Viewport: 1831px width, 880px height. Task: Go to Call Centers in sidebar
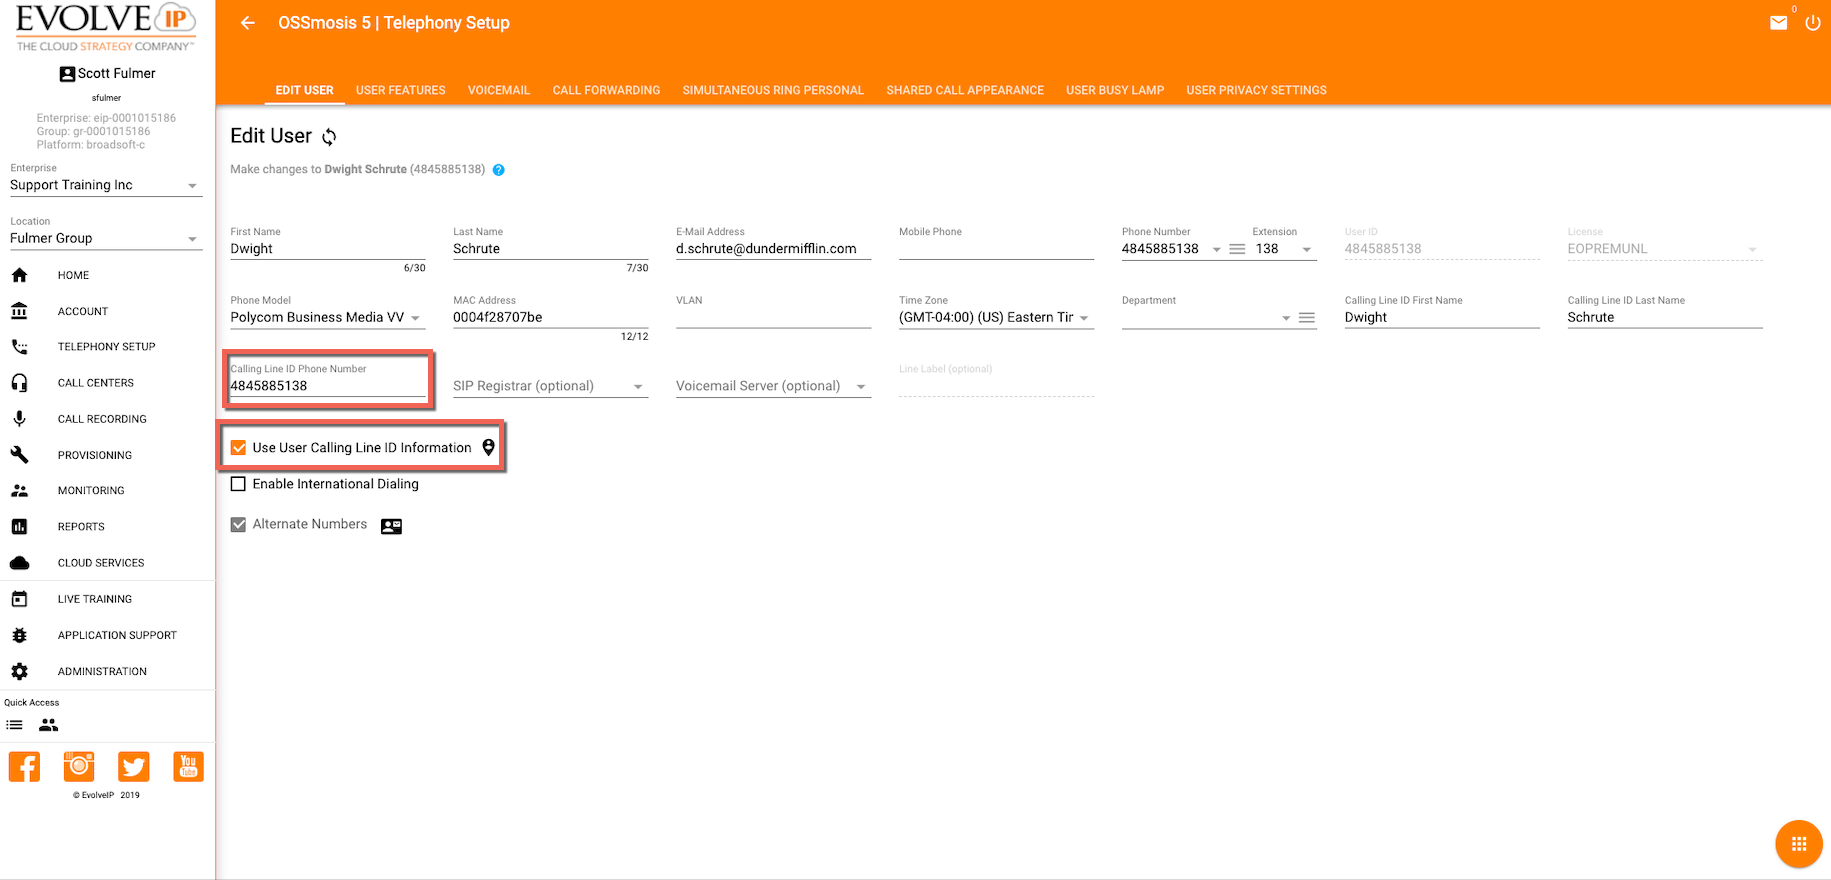click(x=95, y=383)
